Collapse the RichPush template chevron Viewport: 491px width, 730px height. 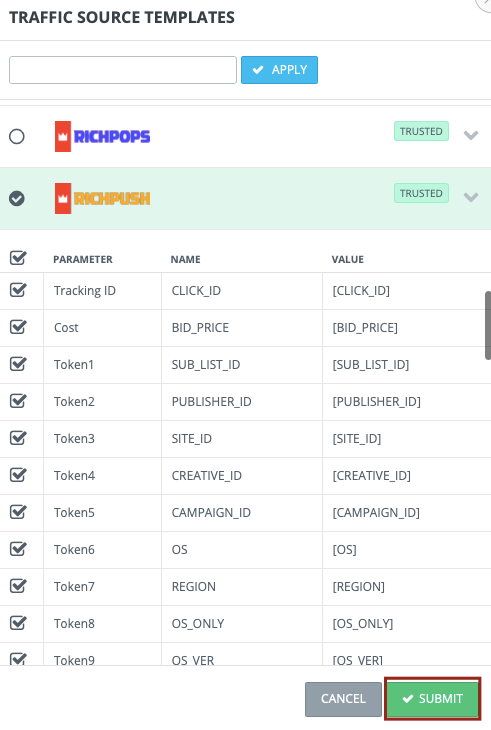[x=471, y=197]
